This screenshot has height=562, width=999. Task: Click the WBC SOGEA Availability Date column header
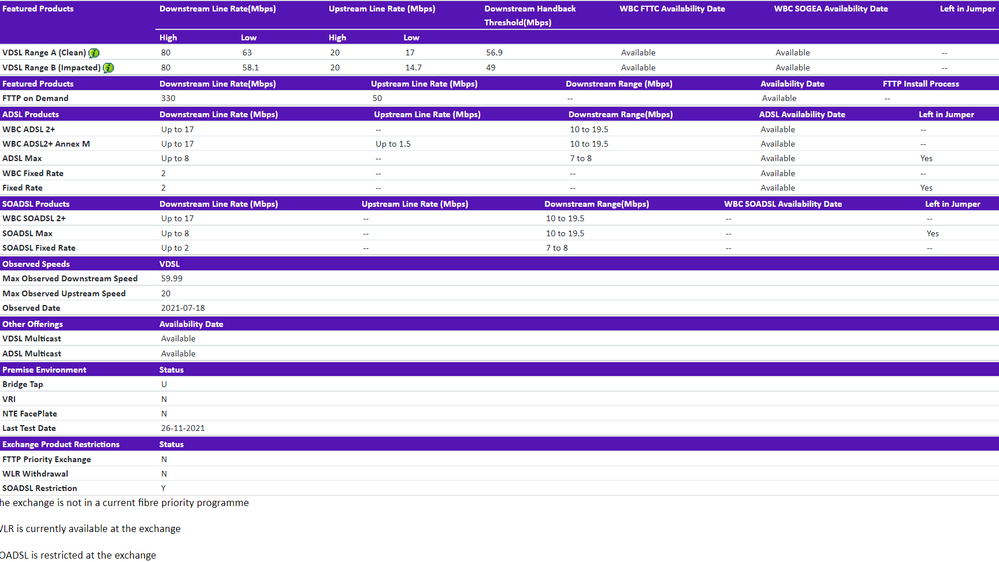coord(830,9)
